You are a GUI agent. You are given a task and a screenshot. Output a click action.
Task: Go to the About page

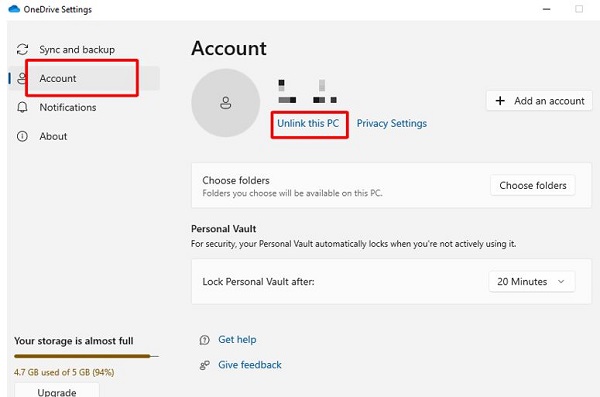[84, 136]
